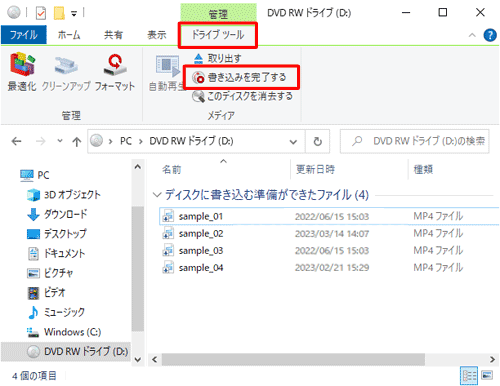The width and height of the screenshot is (500, 386).
Task: Go back with the left arrow
Action: (17, 142)
